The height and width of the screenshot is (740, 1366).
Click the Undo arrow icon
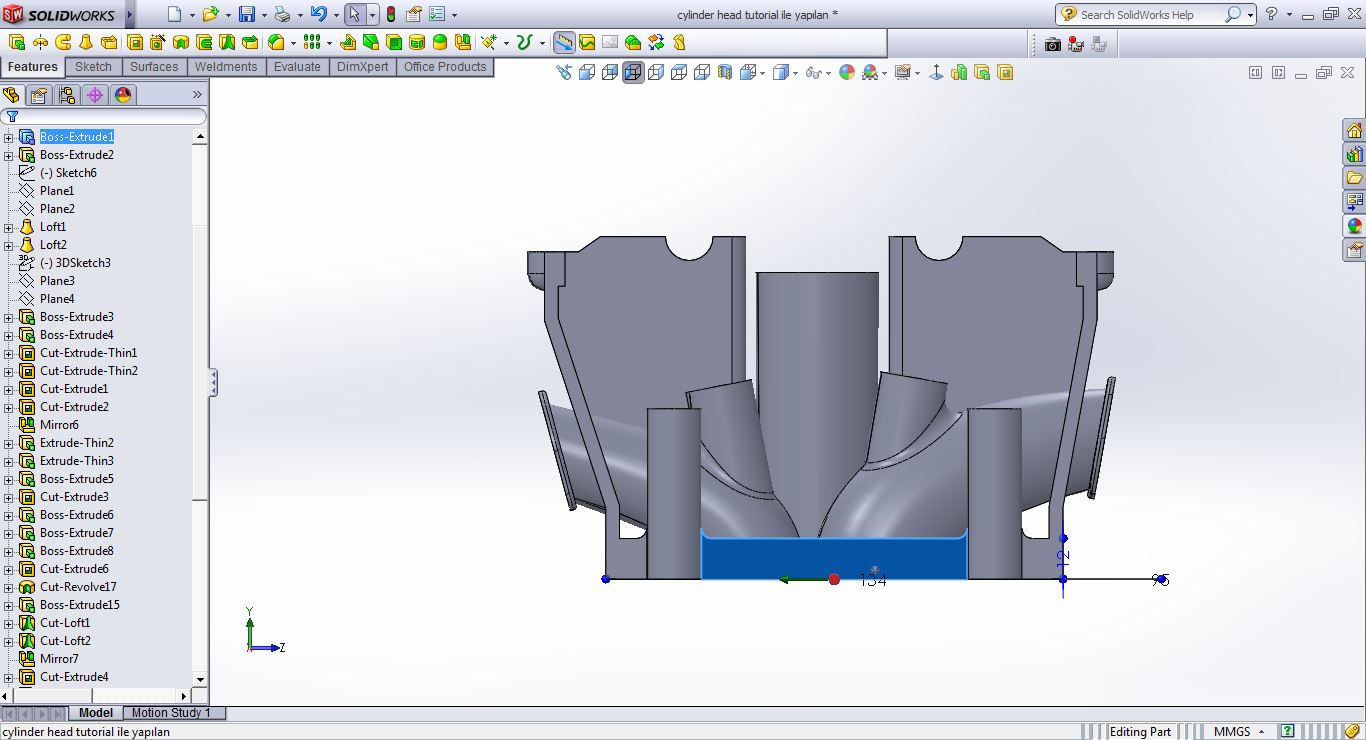pos(318,14)
